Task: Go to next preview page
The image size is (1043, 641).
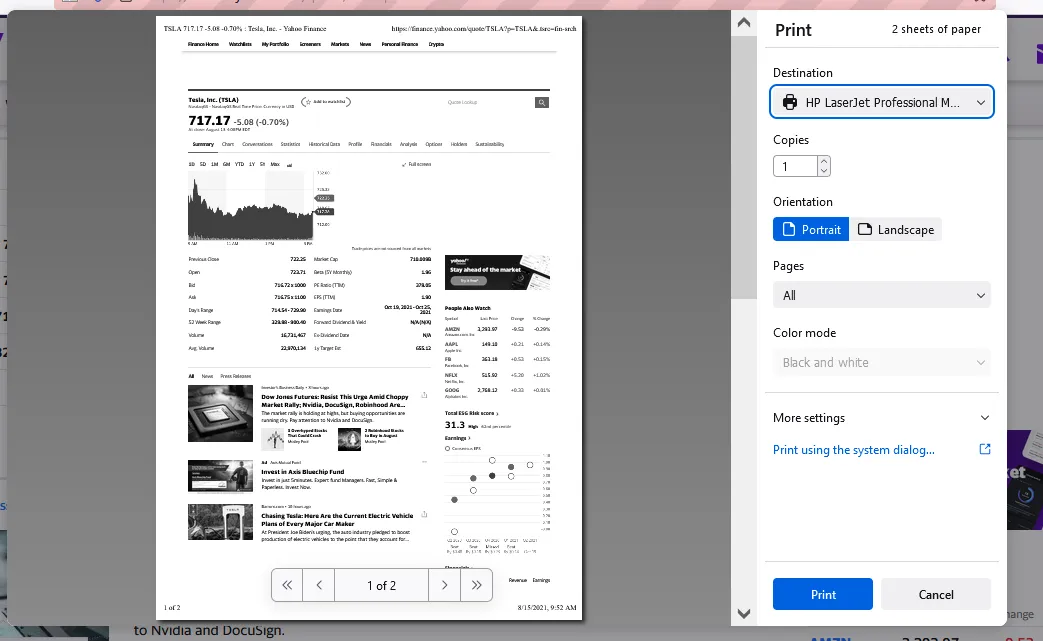Action: click(x=444, y=585)
